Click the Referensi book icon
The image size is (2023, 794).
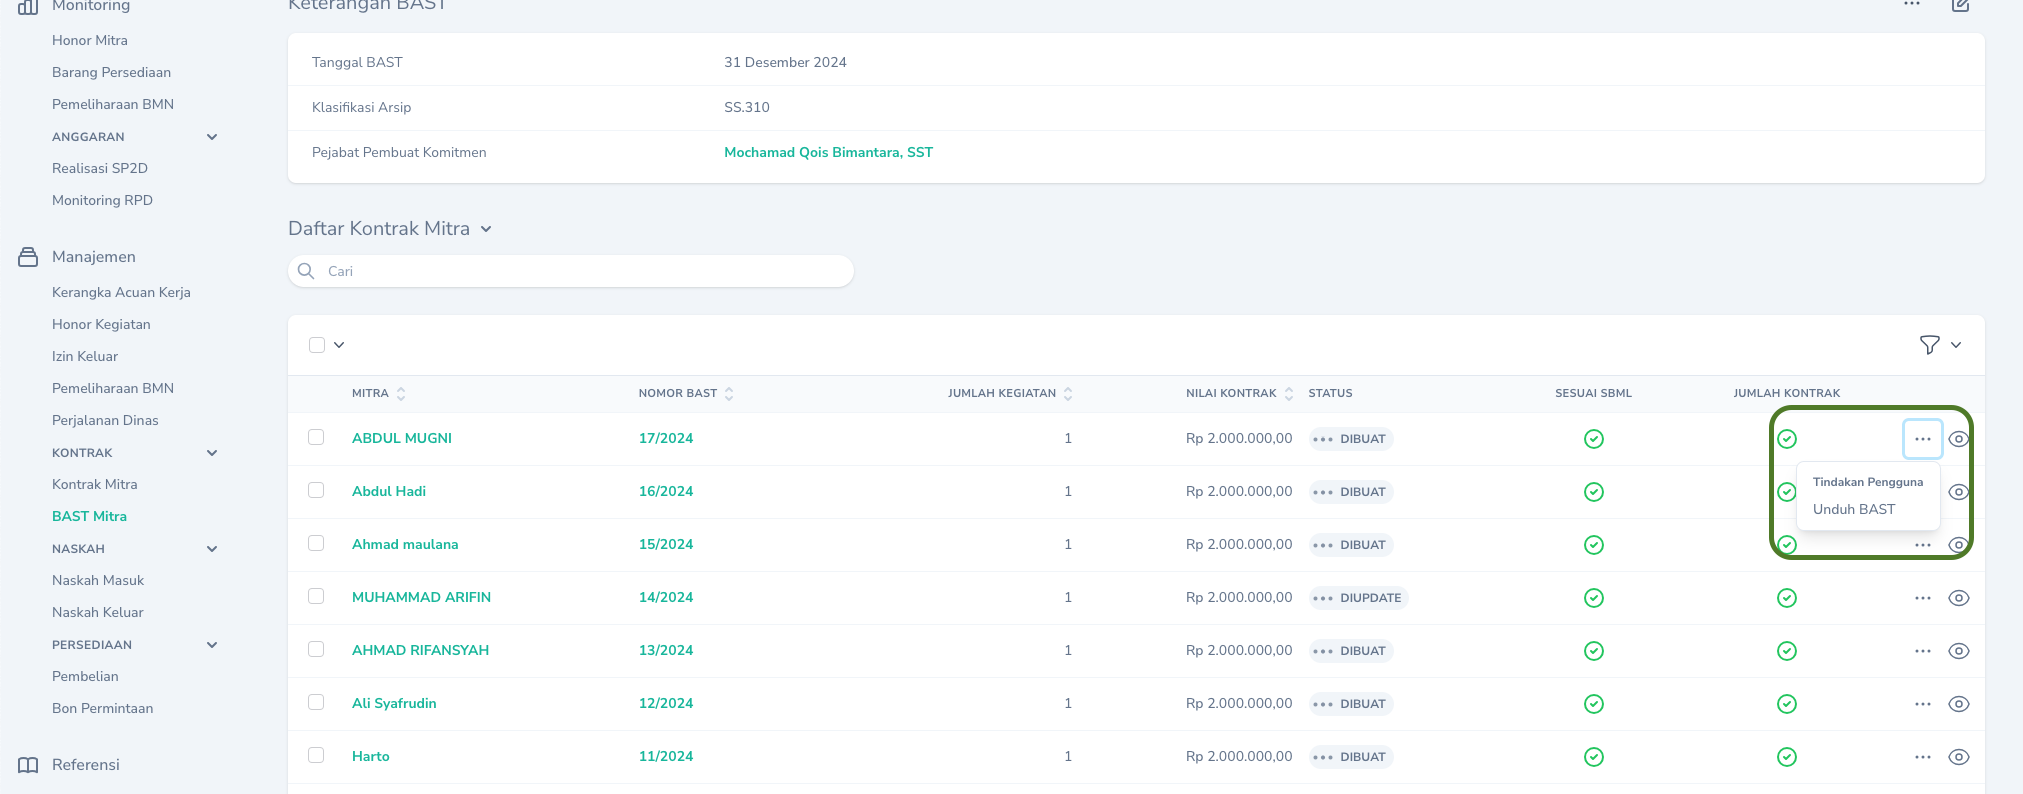click(28, 765)
